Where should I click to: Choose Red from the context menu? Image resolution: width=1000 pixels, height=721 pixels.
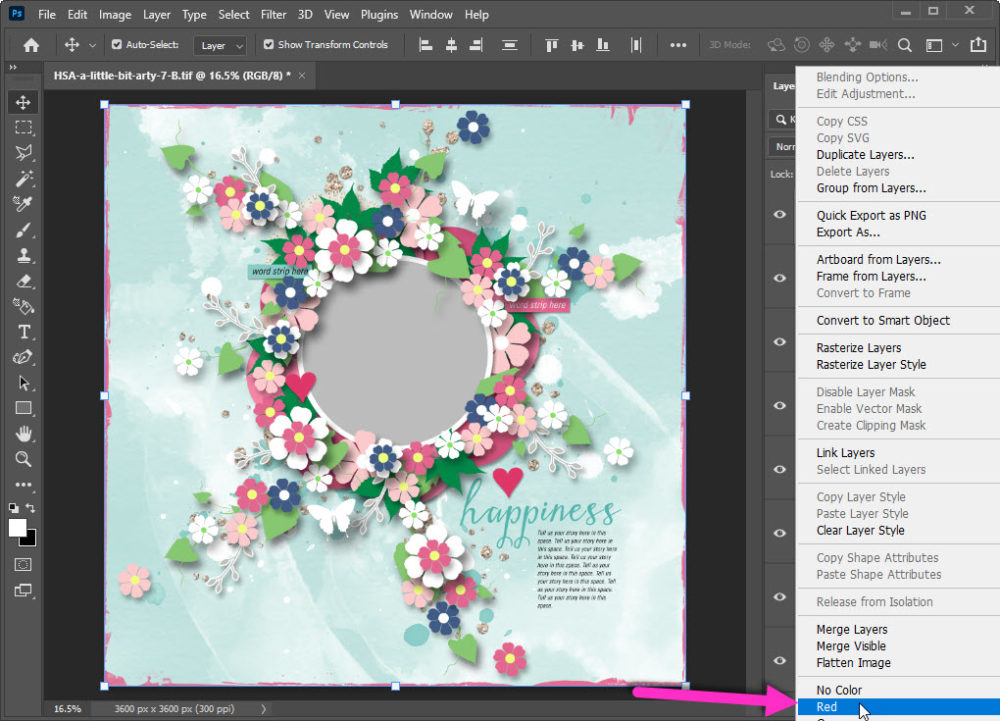[899, 706]
